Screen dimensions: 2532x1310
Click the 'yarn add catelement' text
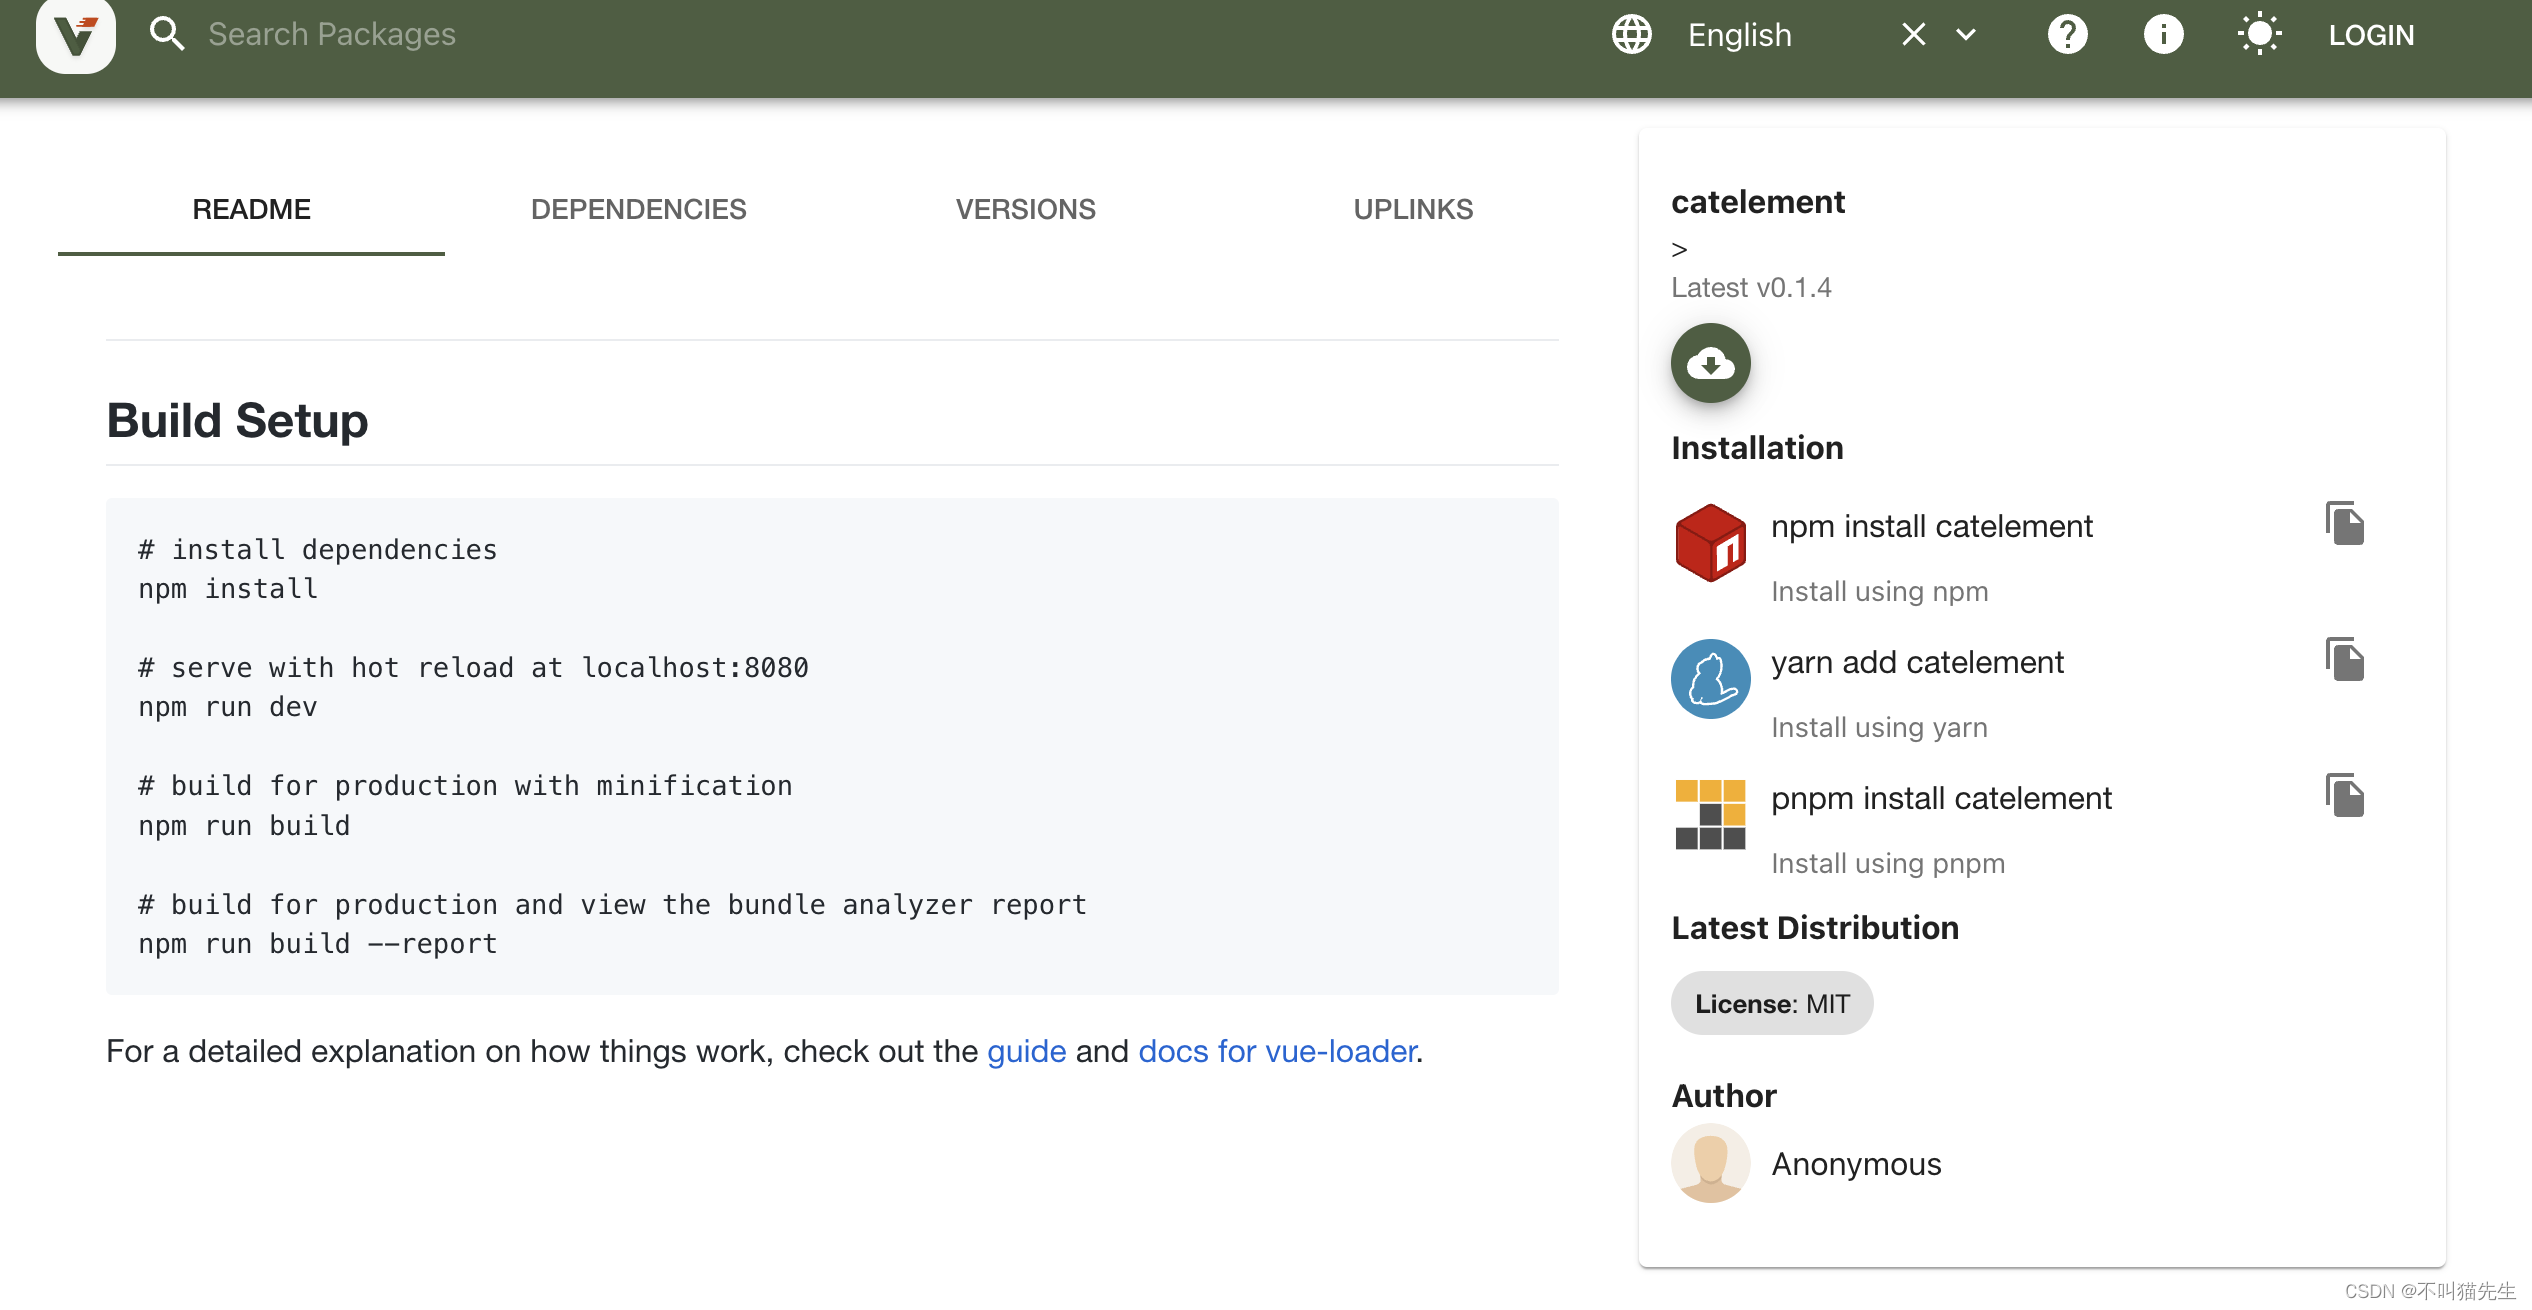point(1917,662)
